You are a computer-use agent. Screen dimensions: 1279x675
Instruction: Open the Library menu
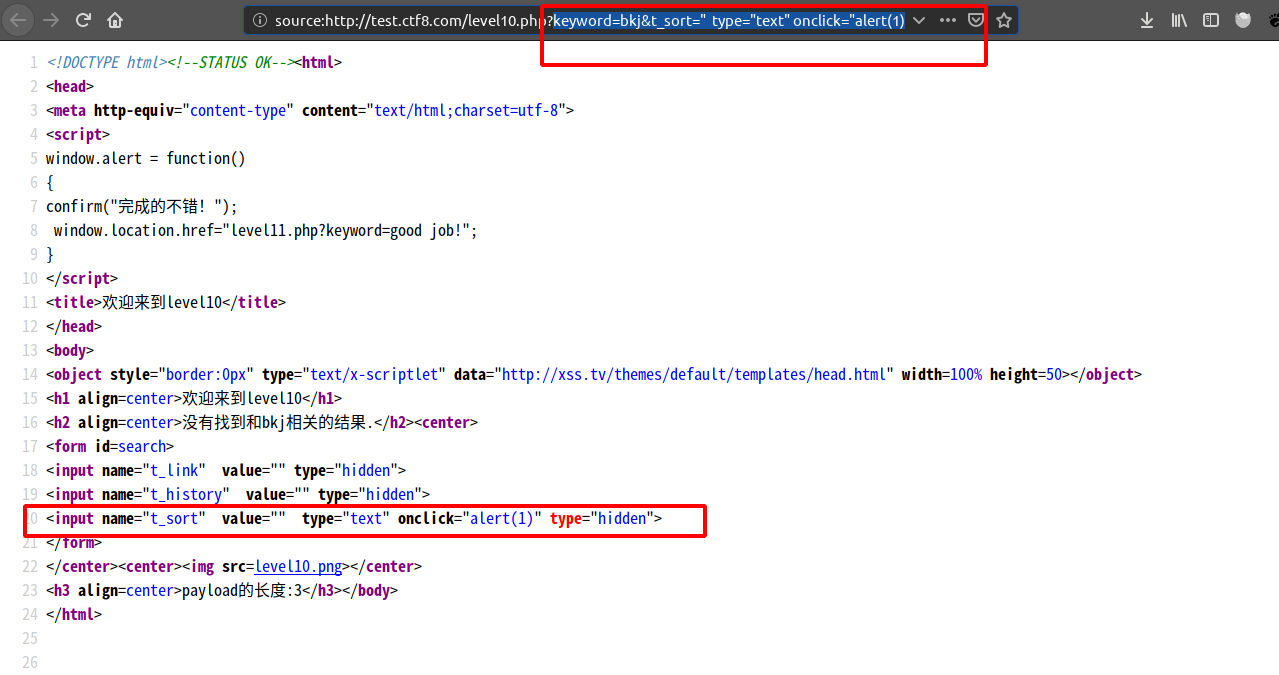[x=1179, y=20]
